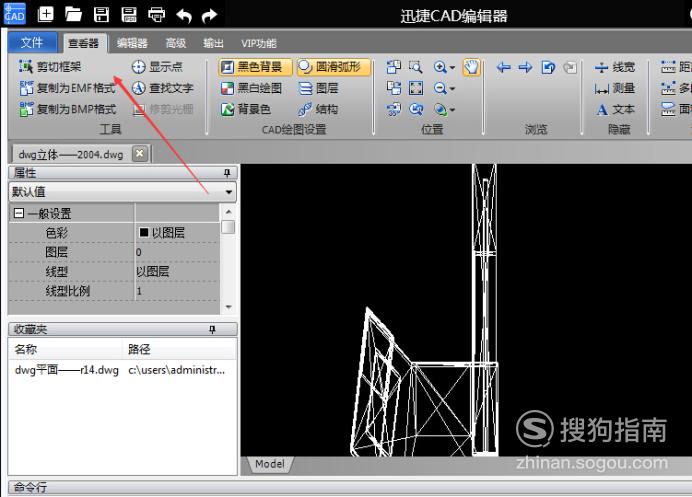
Task: Open a file with the folder icon
Action: click(73, 14)
